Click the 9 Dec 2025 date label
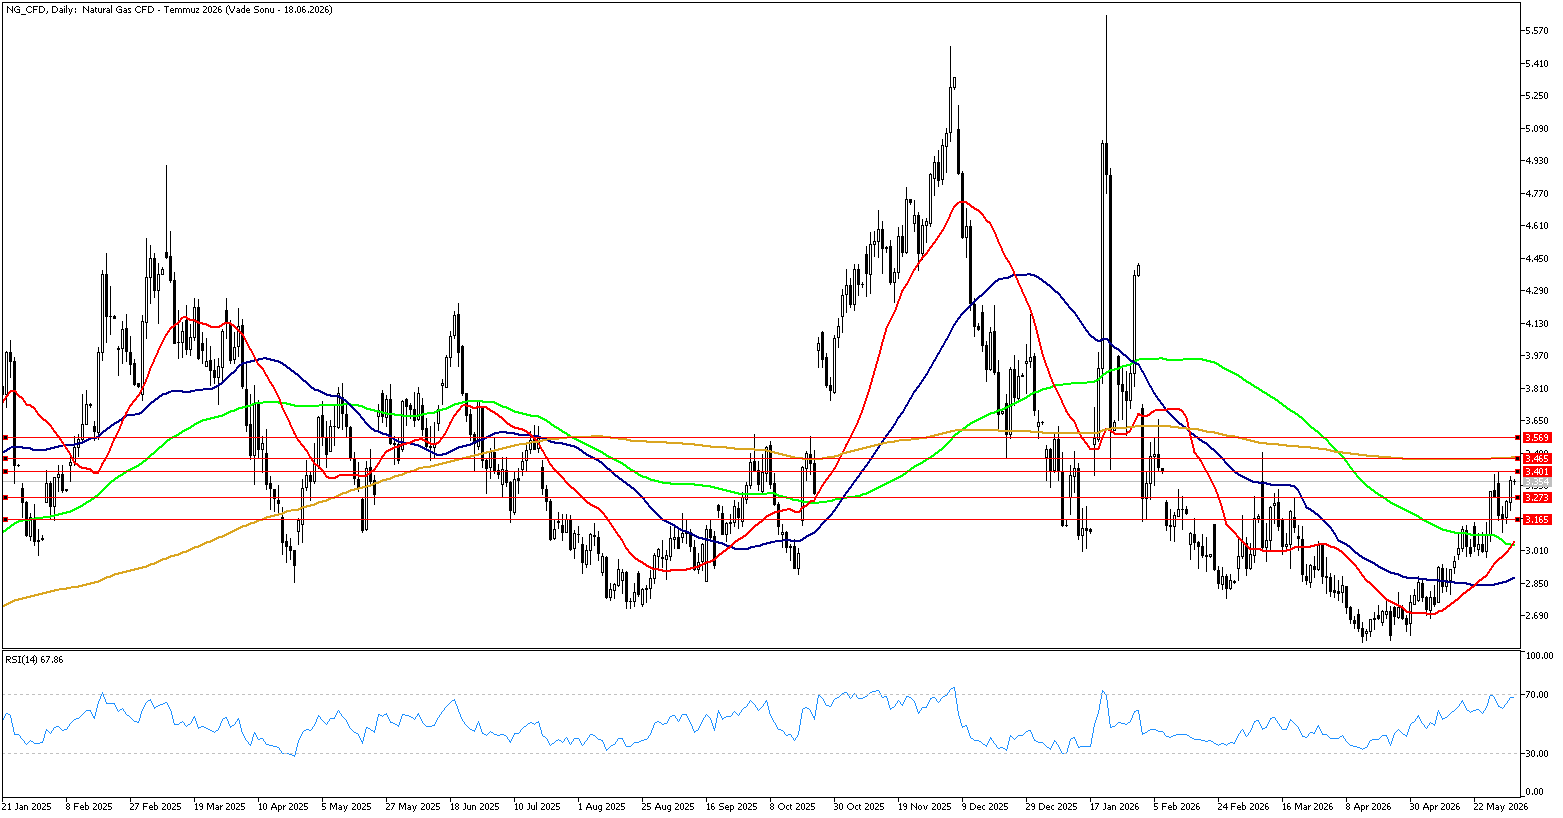This screenshot has width=1563, height=818. point(987,806)
